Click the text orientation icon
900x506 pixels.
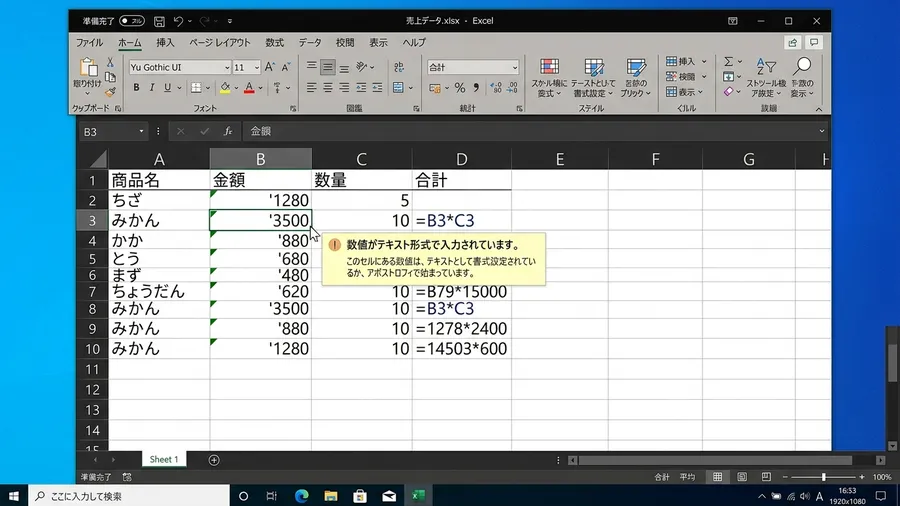362,67
